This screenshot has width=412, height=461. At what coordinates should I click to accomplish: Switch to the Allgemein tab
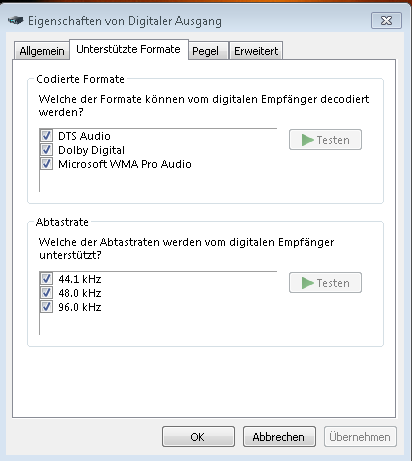point(42,51)
